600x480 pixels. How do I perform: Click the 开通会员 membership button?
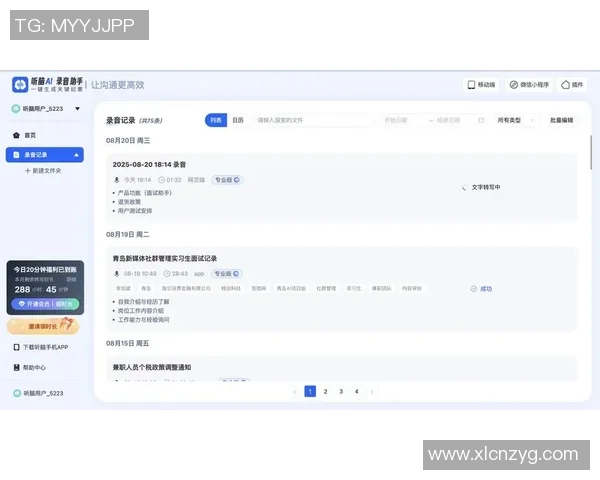tap(45, 304)
